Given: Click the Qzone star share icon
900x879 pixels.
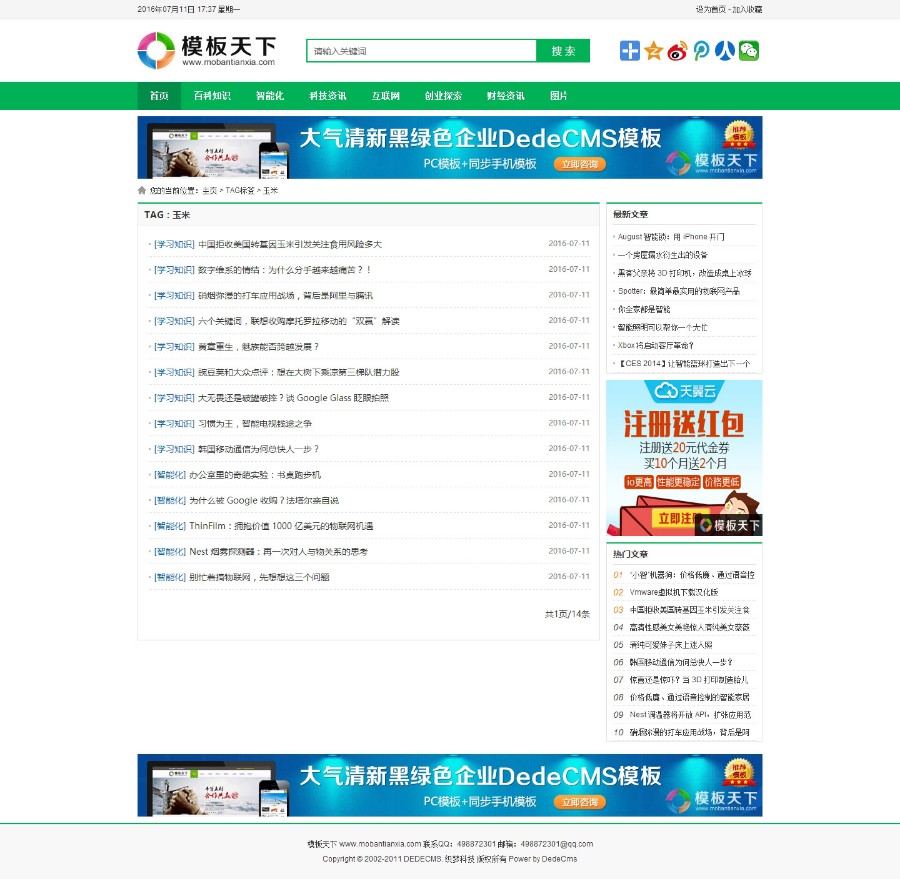Looking at the screenshot, I should 652,50.
